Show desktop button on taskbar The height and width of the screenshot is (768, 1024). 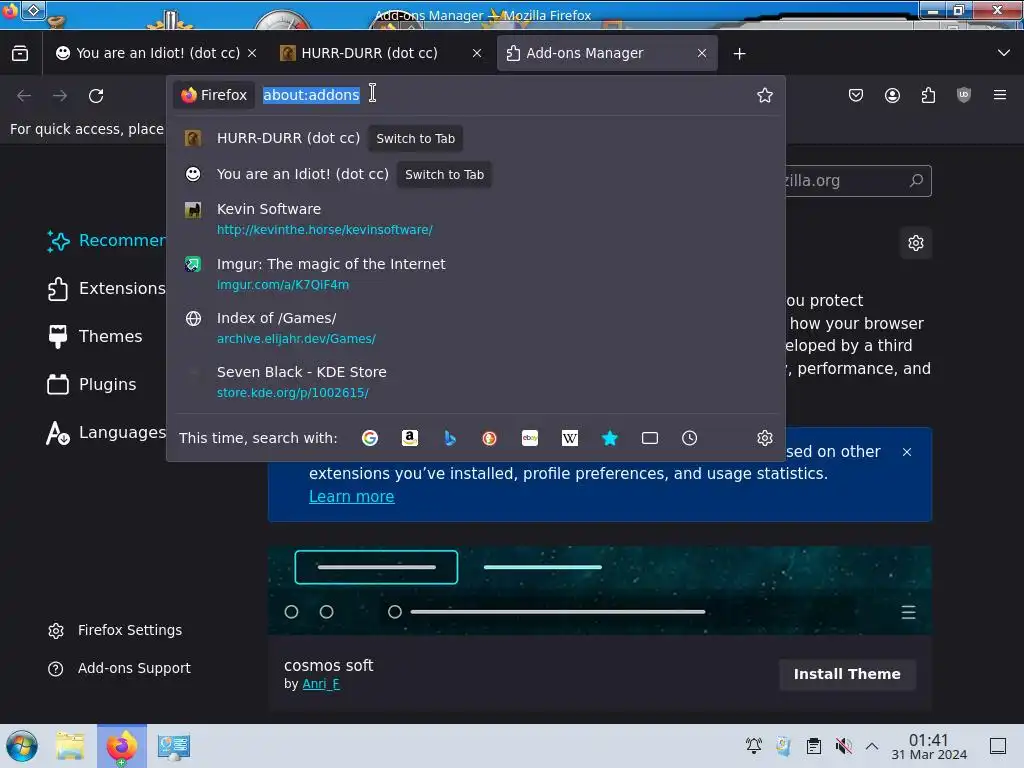(x=998, y=746)
